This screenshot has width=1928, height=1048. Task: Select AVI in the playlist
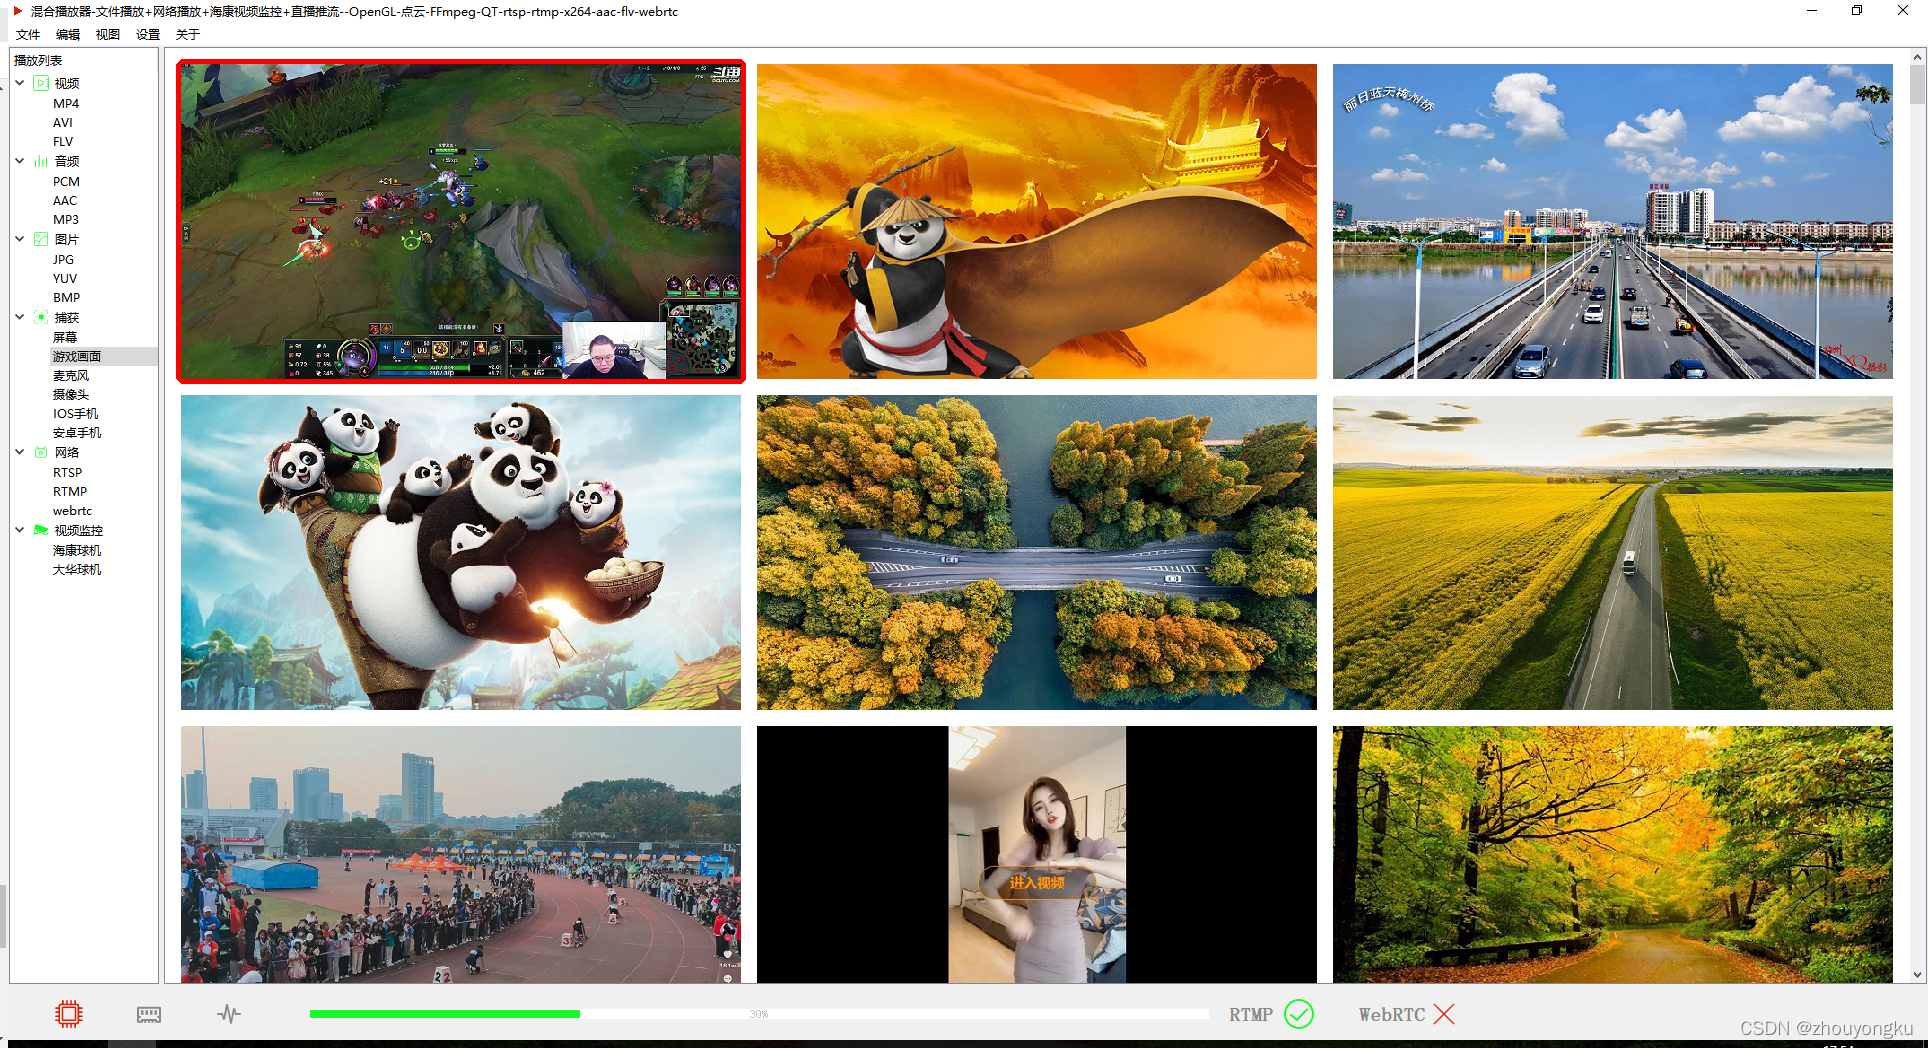(63, 122)
